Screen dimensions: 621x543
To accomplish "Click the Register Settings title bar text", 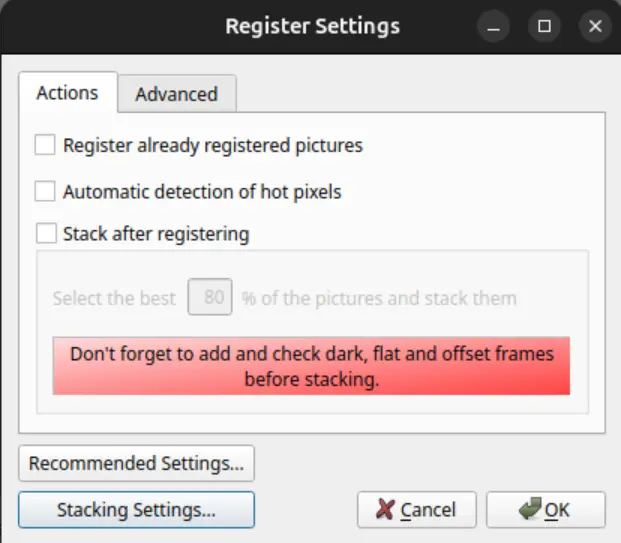I will click(x=312, y=26).
